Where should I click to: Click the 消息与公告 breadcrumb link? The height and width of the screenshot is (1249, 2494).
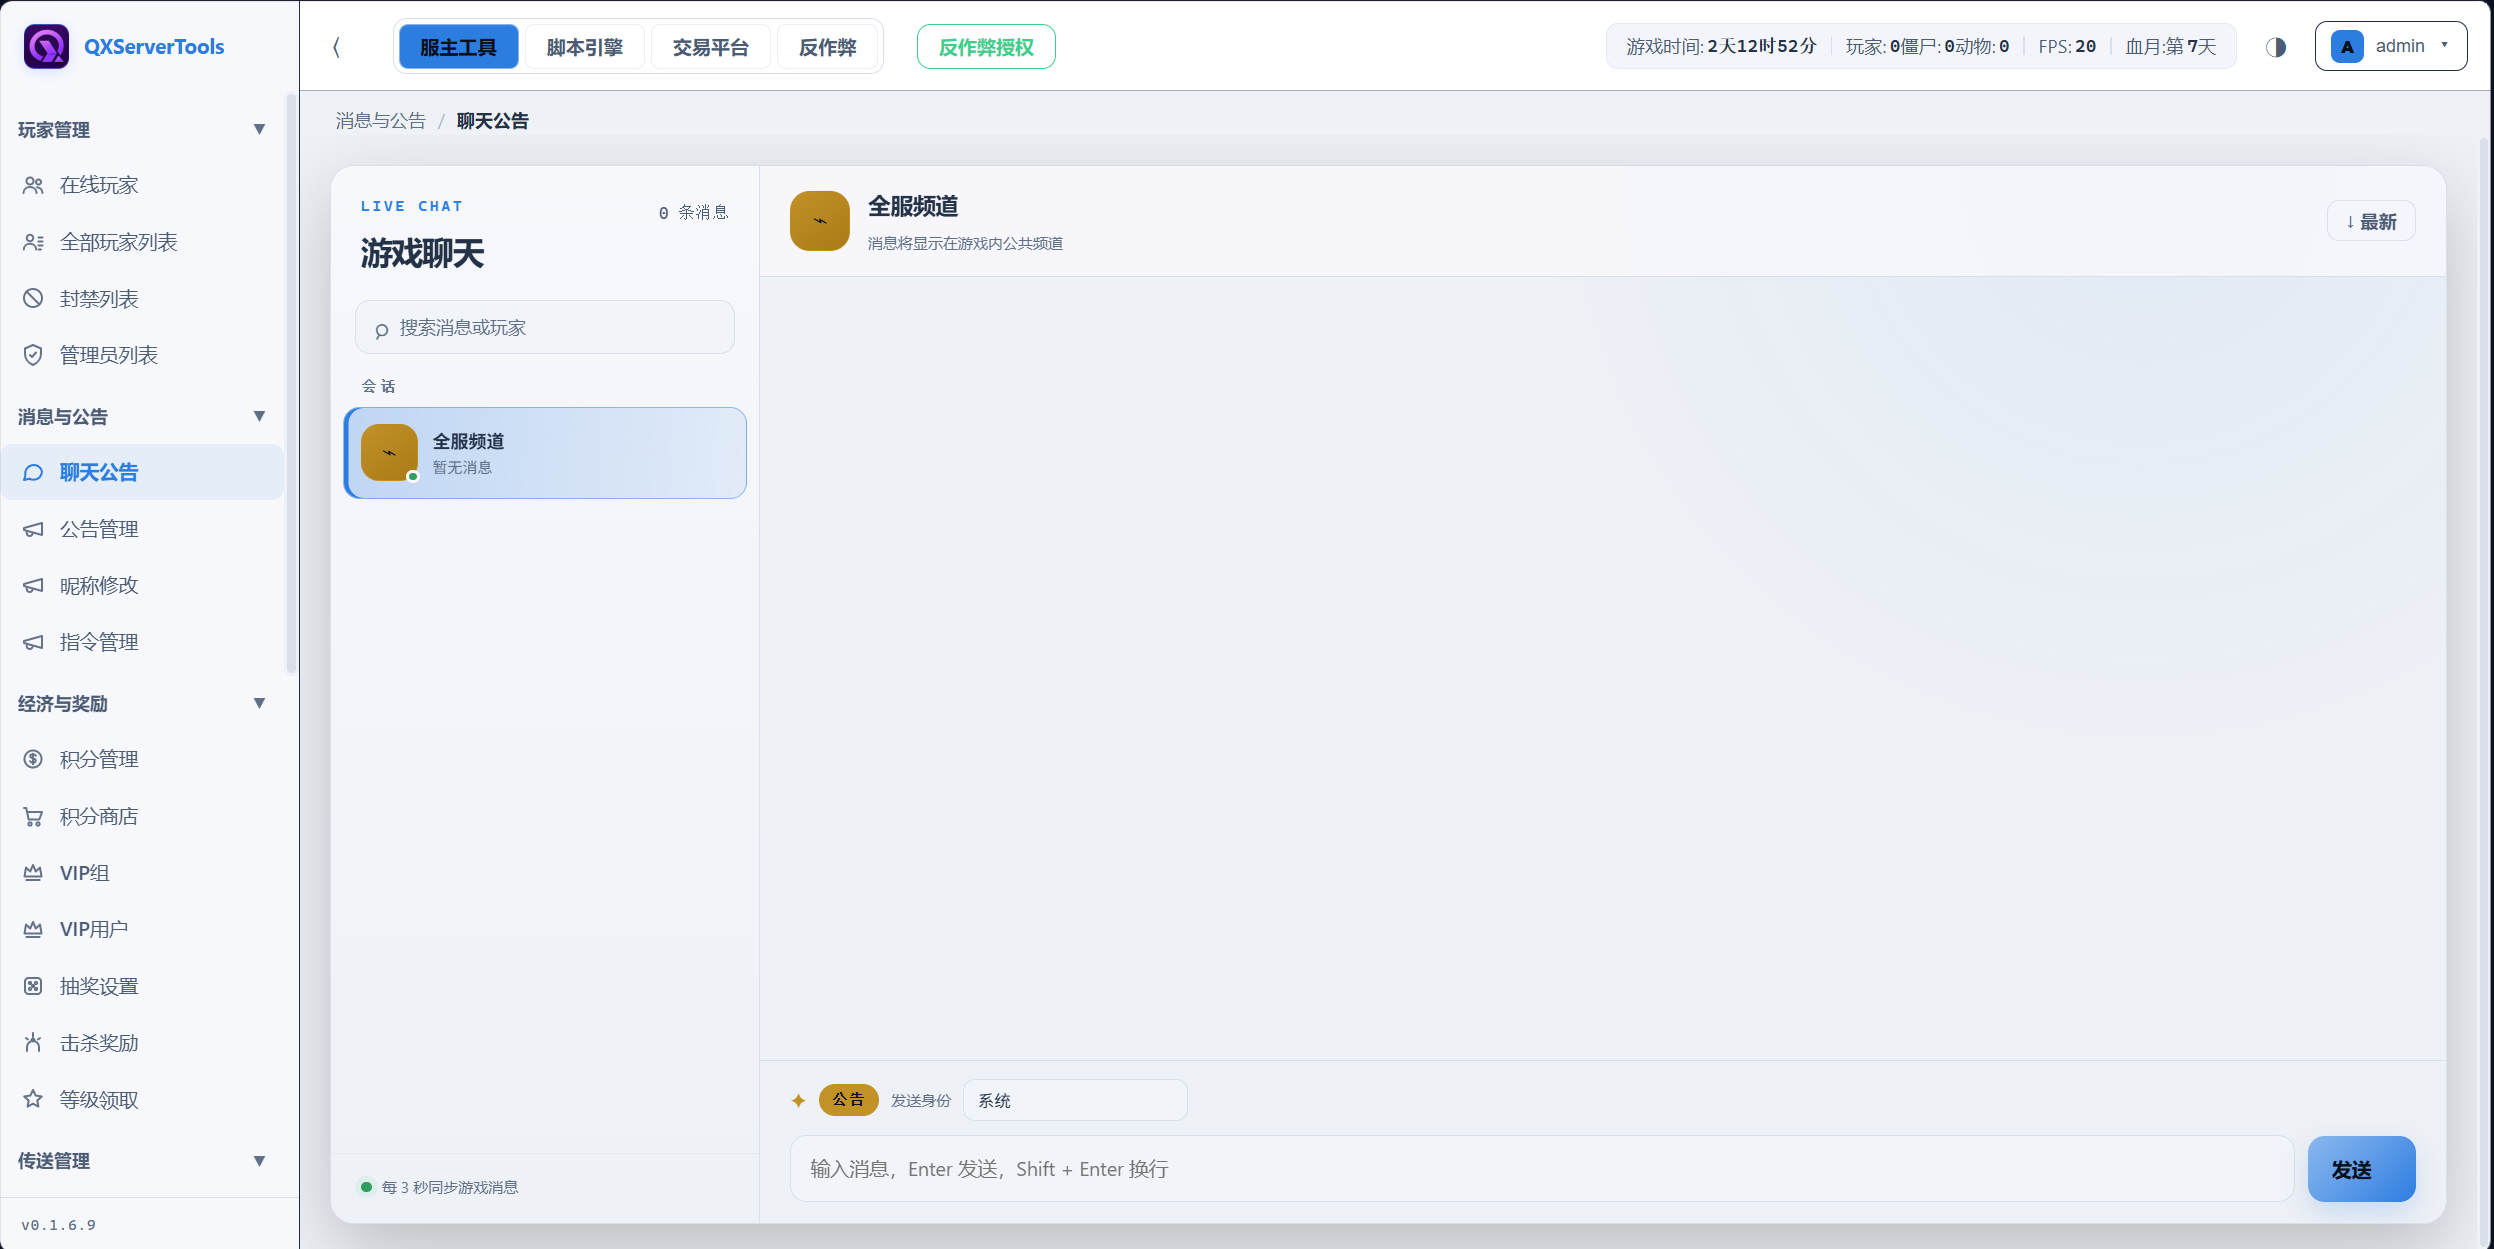(x=380, y=121)
